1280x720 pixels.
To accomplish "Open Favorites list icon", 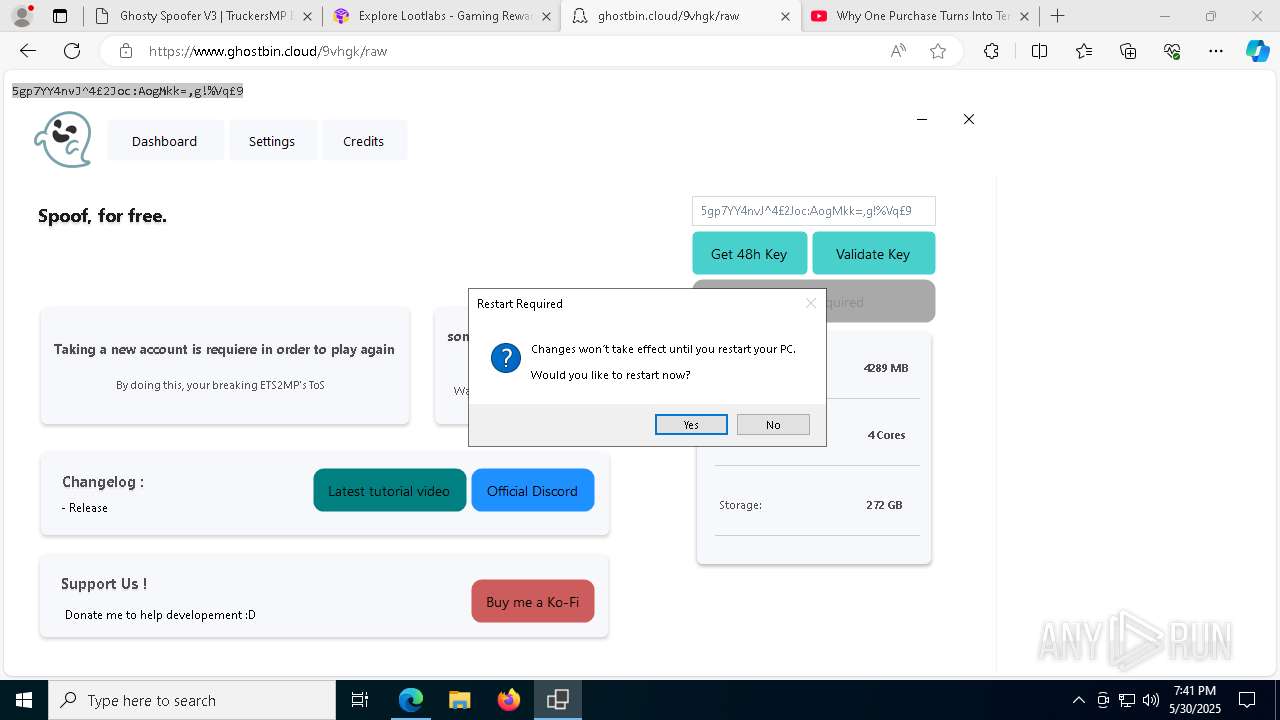I will [1084, 51].
